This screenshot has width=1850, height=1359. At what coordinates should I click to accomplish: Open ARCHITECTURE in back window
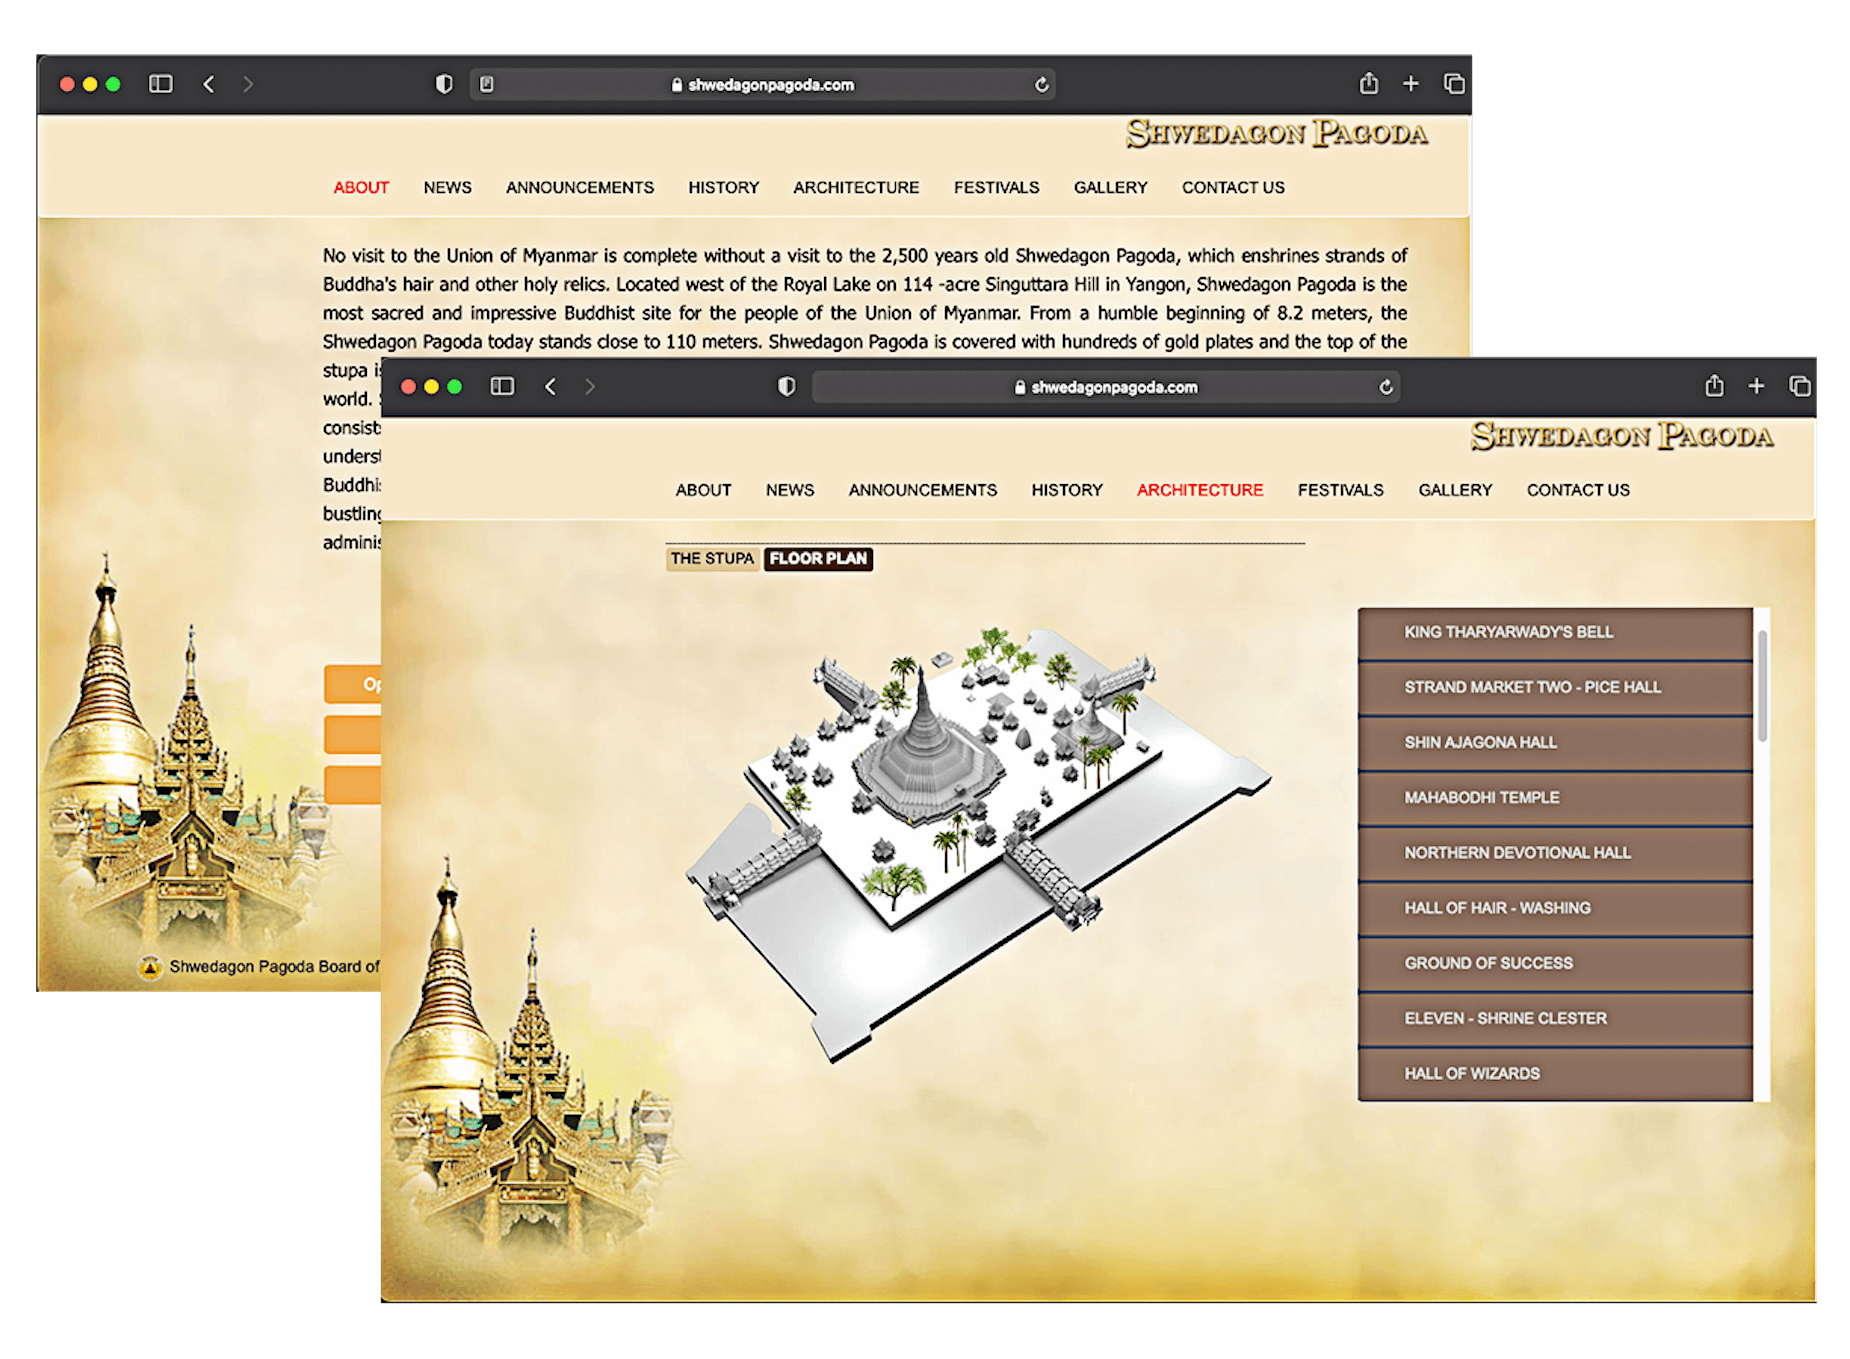[x=856, y=187]
